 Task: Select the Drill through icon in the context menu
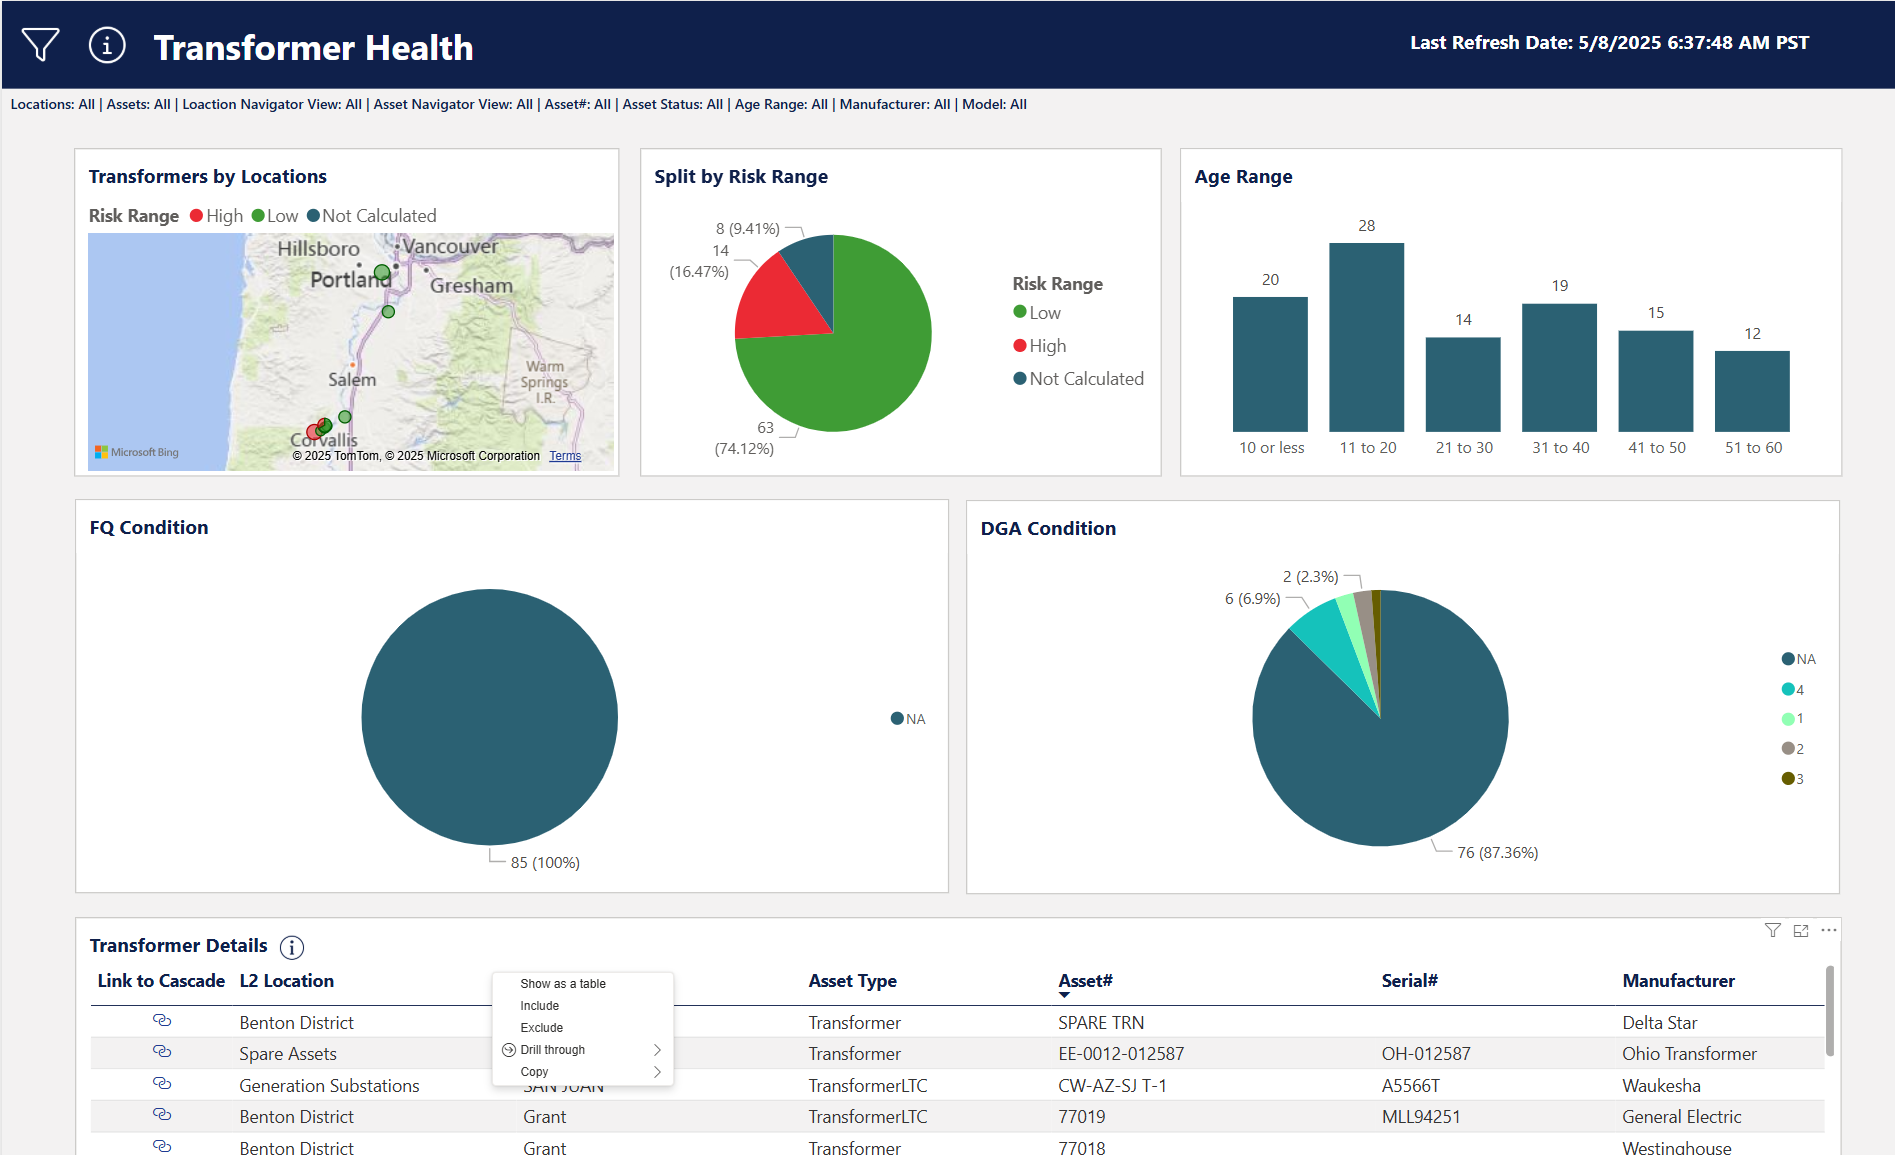(x=510, y=1049)
